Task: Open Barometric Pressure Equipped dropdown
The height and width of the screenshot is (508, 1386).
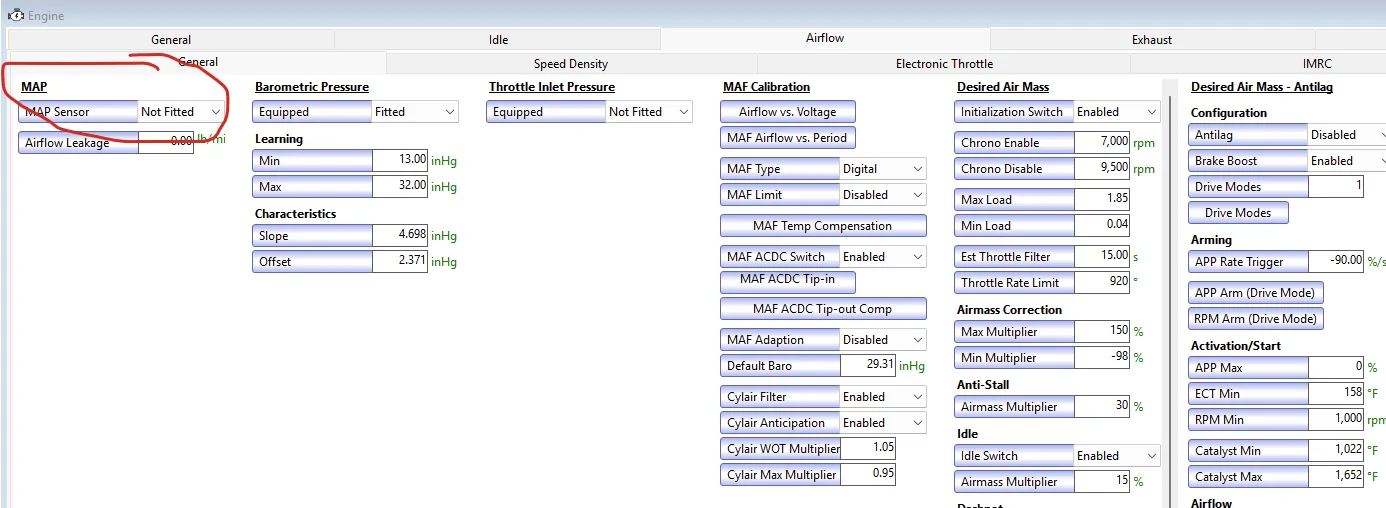Action: tap(415, 112)
